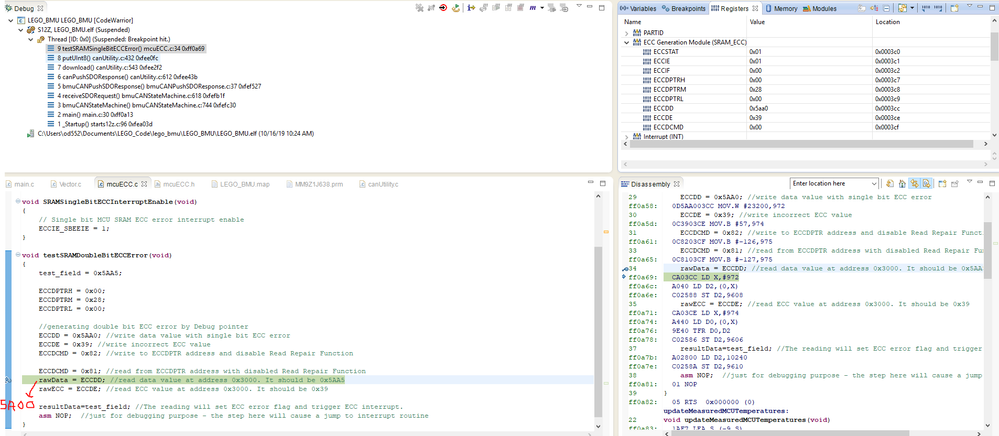This screenshot has height=436, width=999.
Task: Select stack frame 2 main()
Action: pyautogui.click(x=90, y=115)
